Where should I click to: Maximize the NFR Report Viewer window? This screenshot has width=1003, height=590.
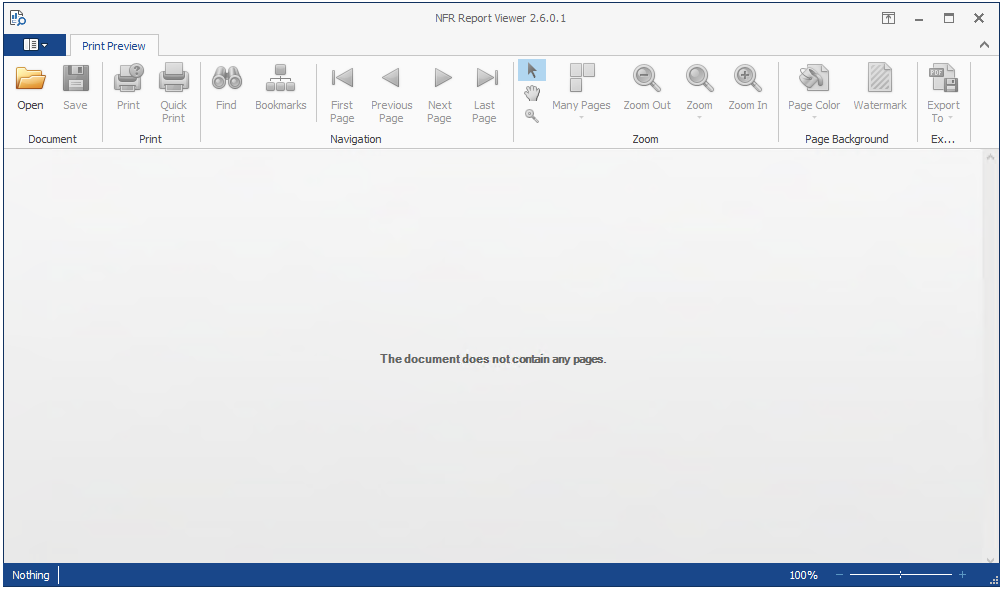point(949,18)
